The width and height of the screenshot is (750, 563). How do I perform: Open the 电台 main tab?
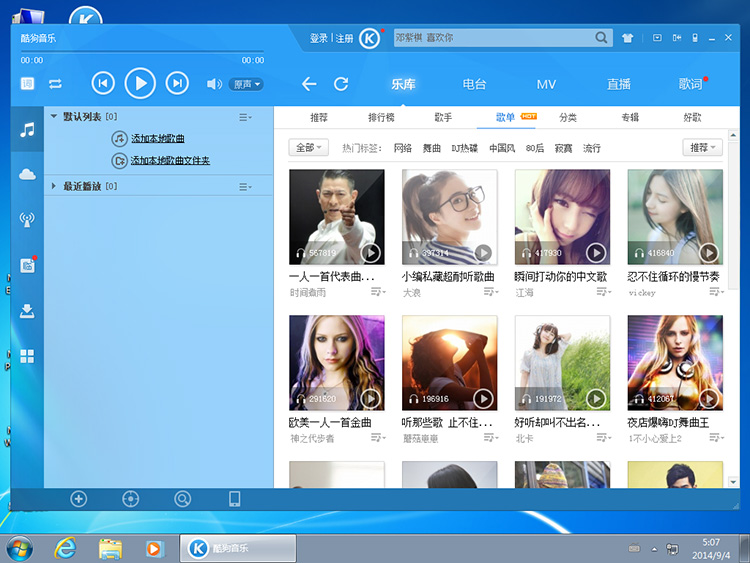(x=474, y=84)
